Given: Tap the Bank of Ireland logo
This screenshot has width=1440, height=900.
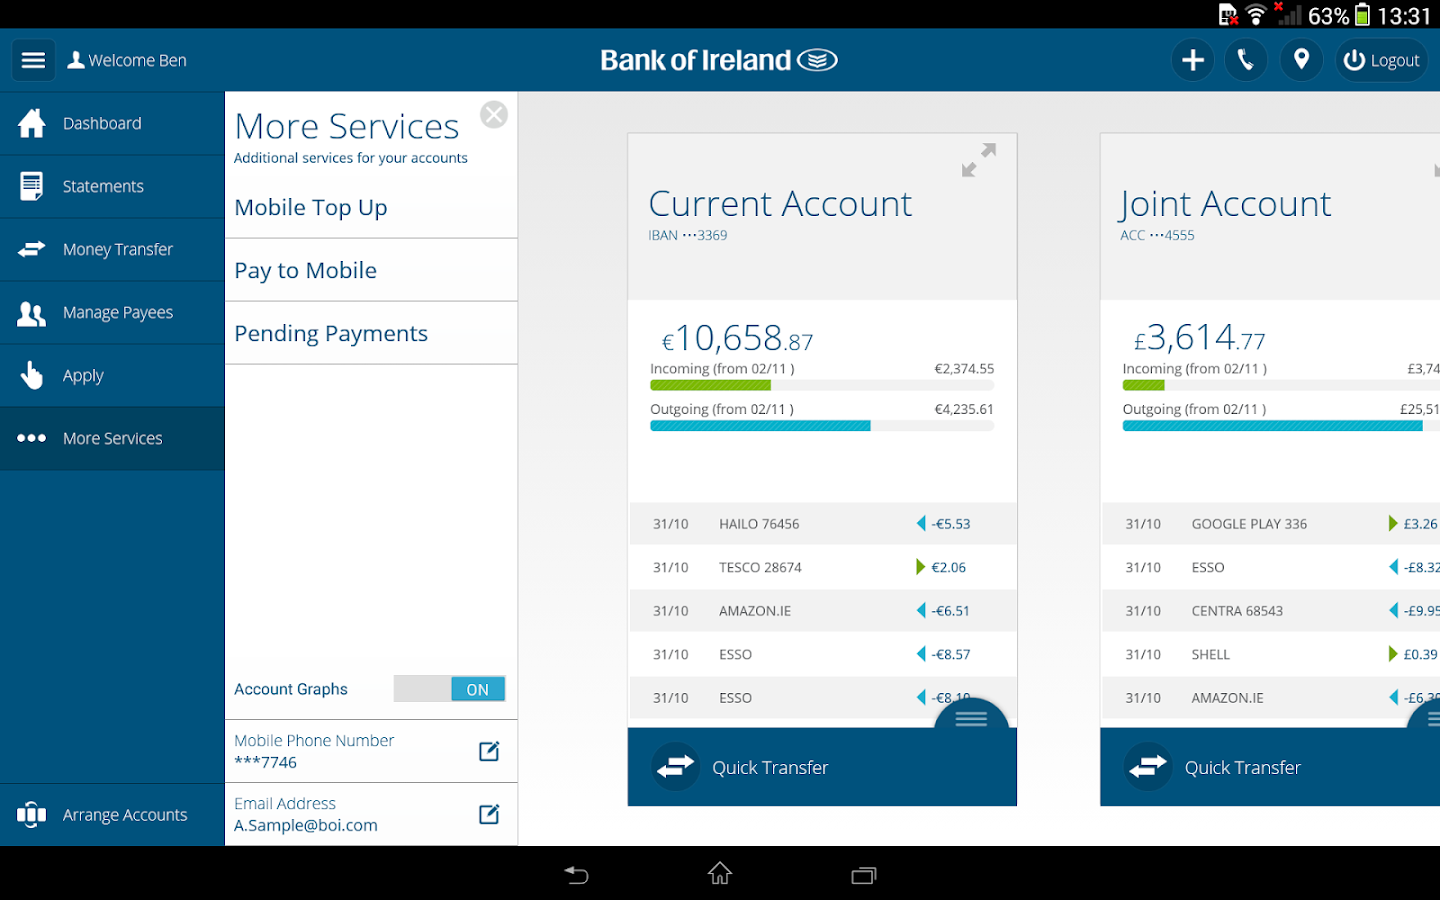Looking at the screenshot, I should (x=719, y=60).
